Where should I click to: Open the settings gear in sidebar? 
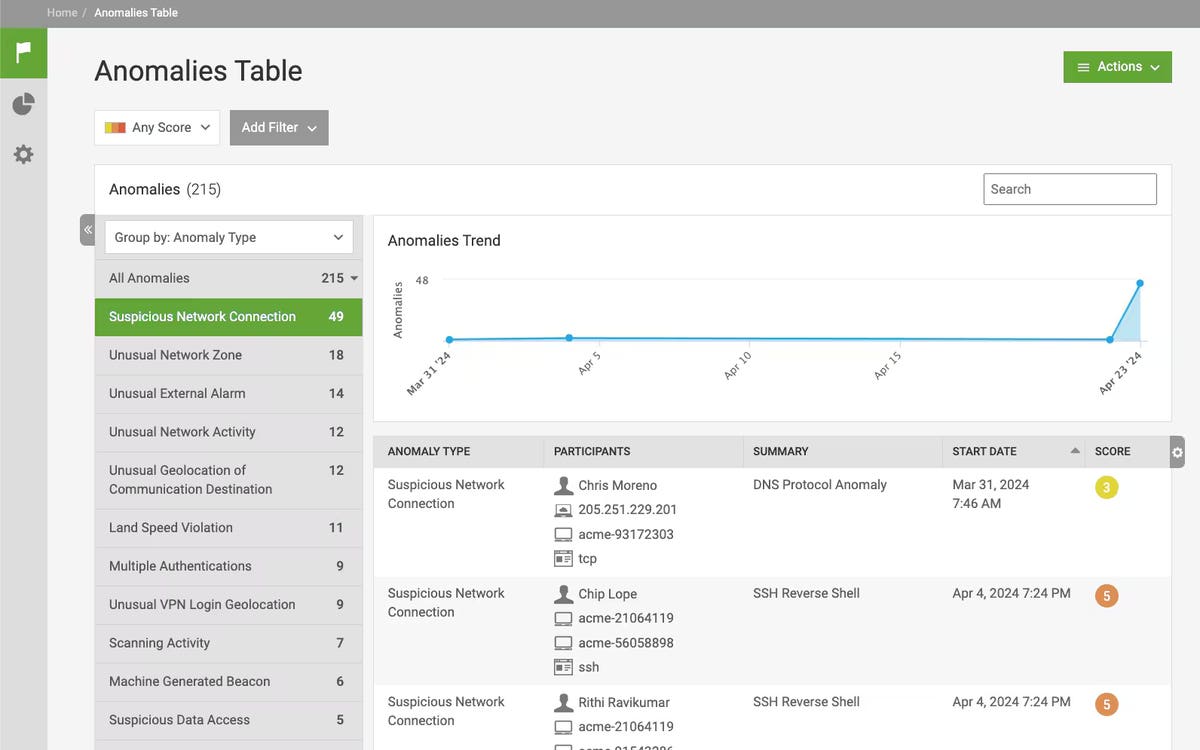pos(23,154)
